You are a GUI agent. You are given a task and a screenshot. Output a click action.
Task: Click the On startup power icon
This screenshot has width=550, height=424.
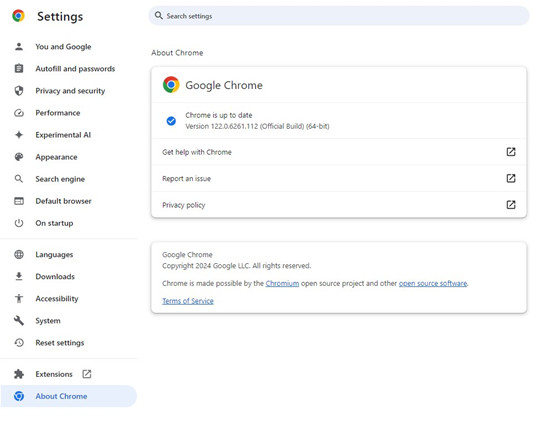pos(19,223)
